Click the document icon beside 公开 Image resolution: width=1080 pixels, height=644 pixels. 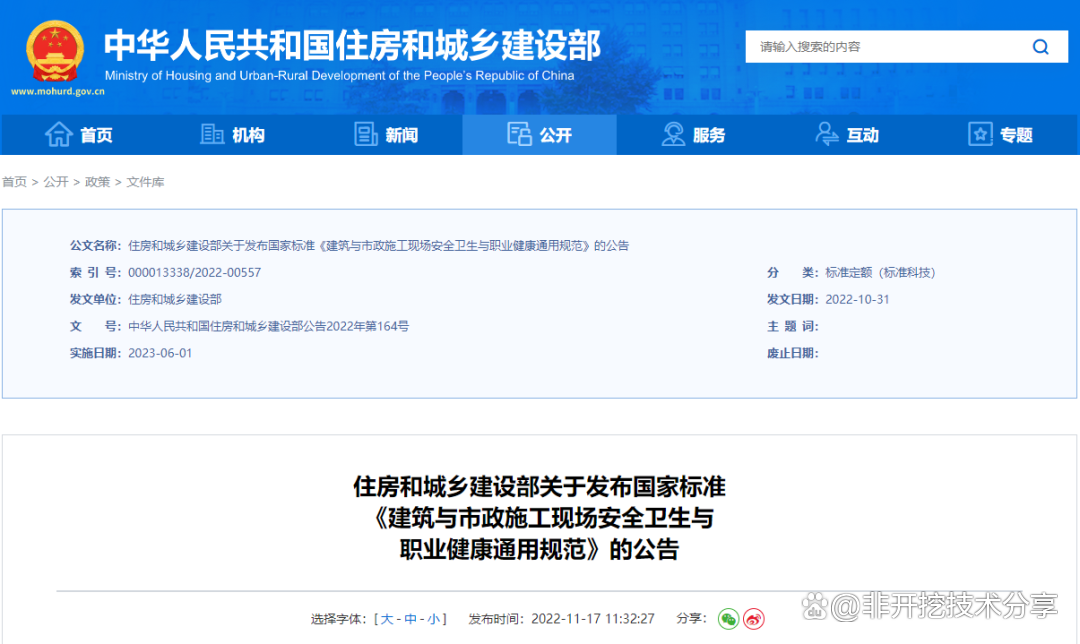click(519, 134)
